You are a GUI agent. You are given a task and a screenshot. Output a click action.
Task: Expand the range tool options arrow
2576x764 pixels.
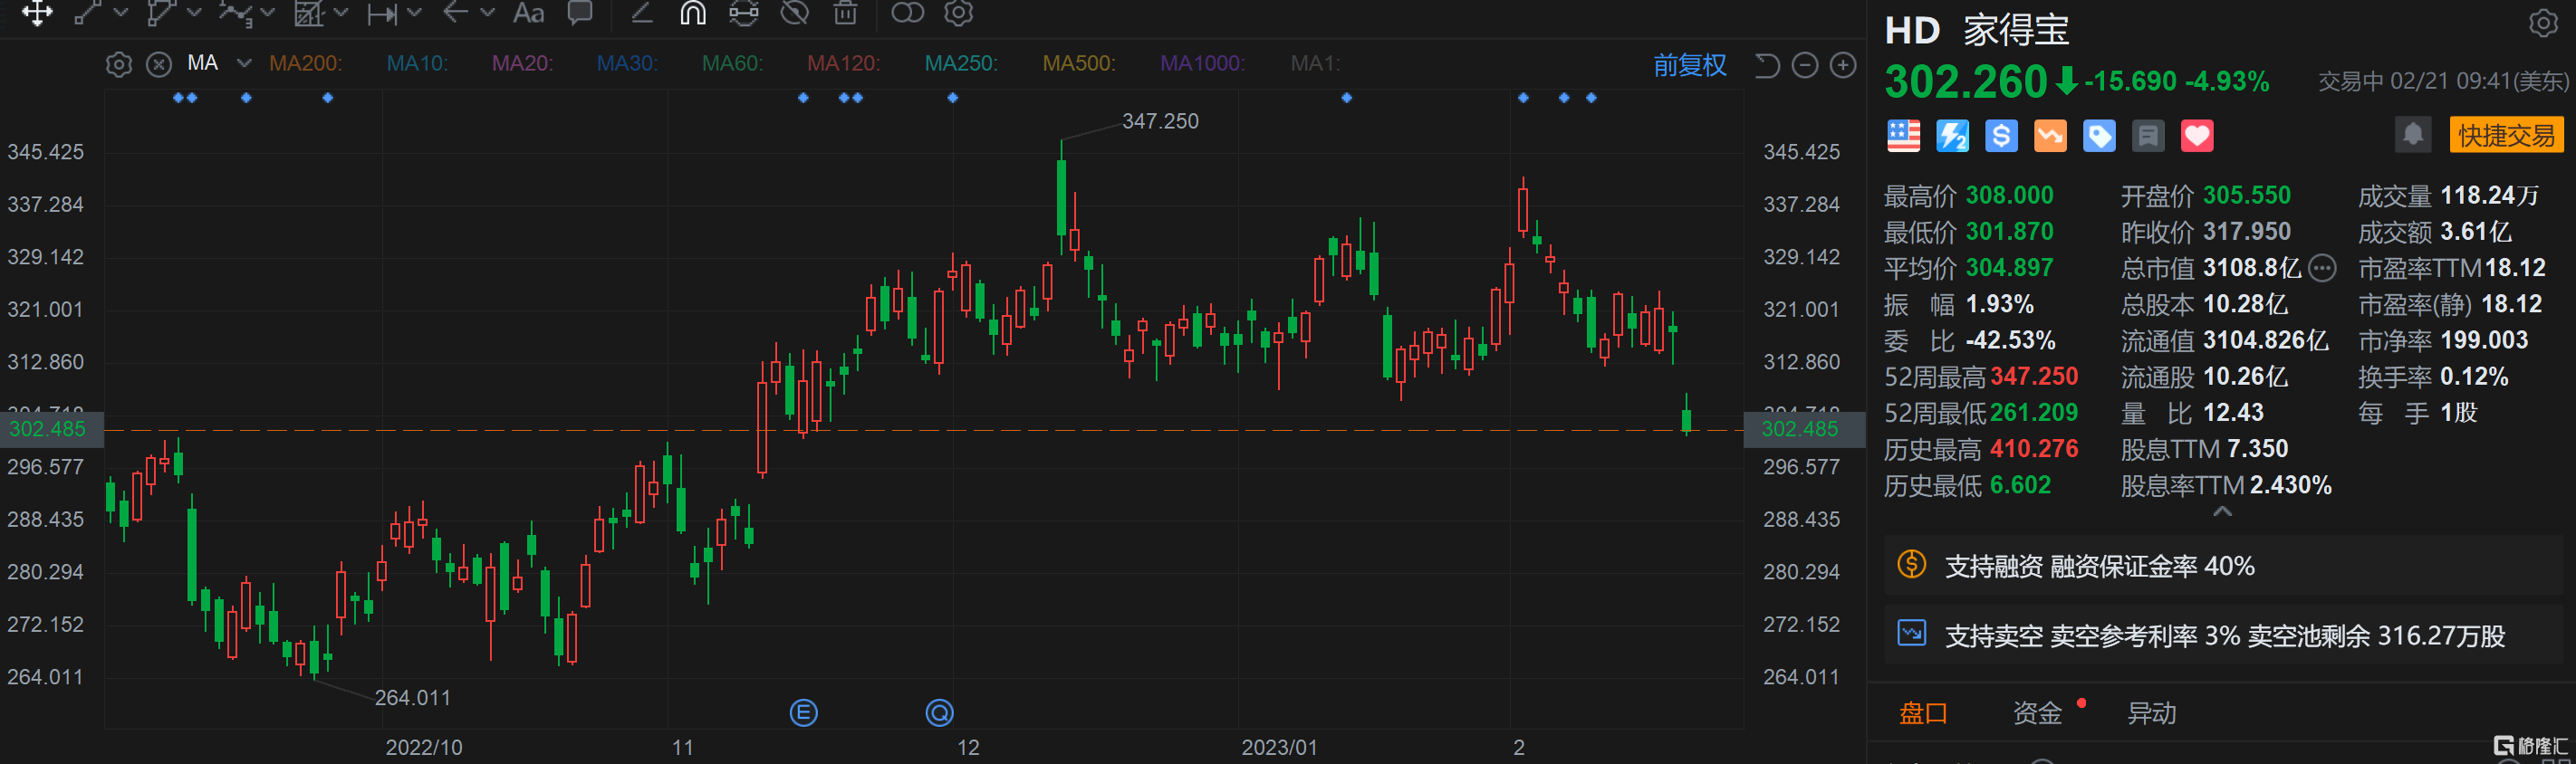(414, 13)
